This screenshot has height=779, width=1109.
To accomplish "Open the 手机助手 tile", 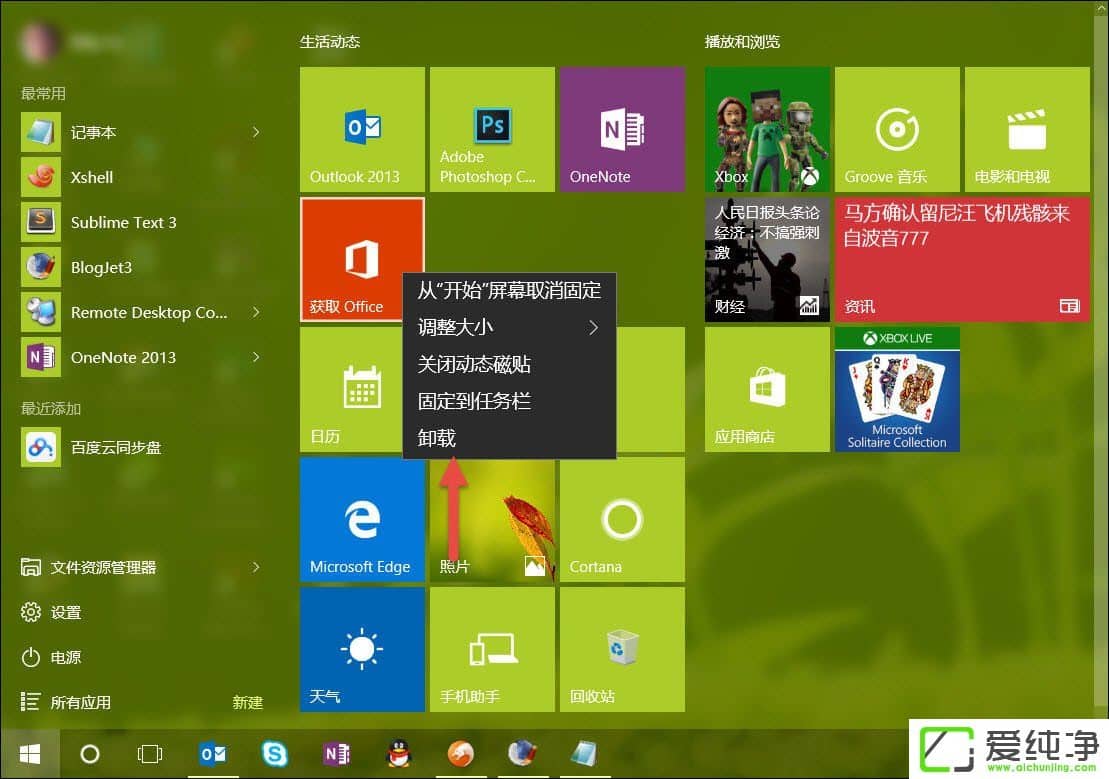I will (x=492, y=649).
